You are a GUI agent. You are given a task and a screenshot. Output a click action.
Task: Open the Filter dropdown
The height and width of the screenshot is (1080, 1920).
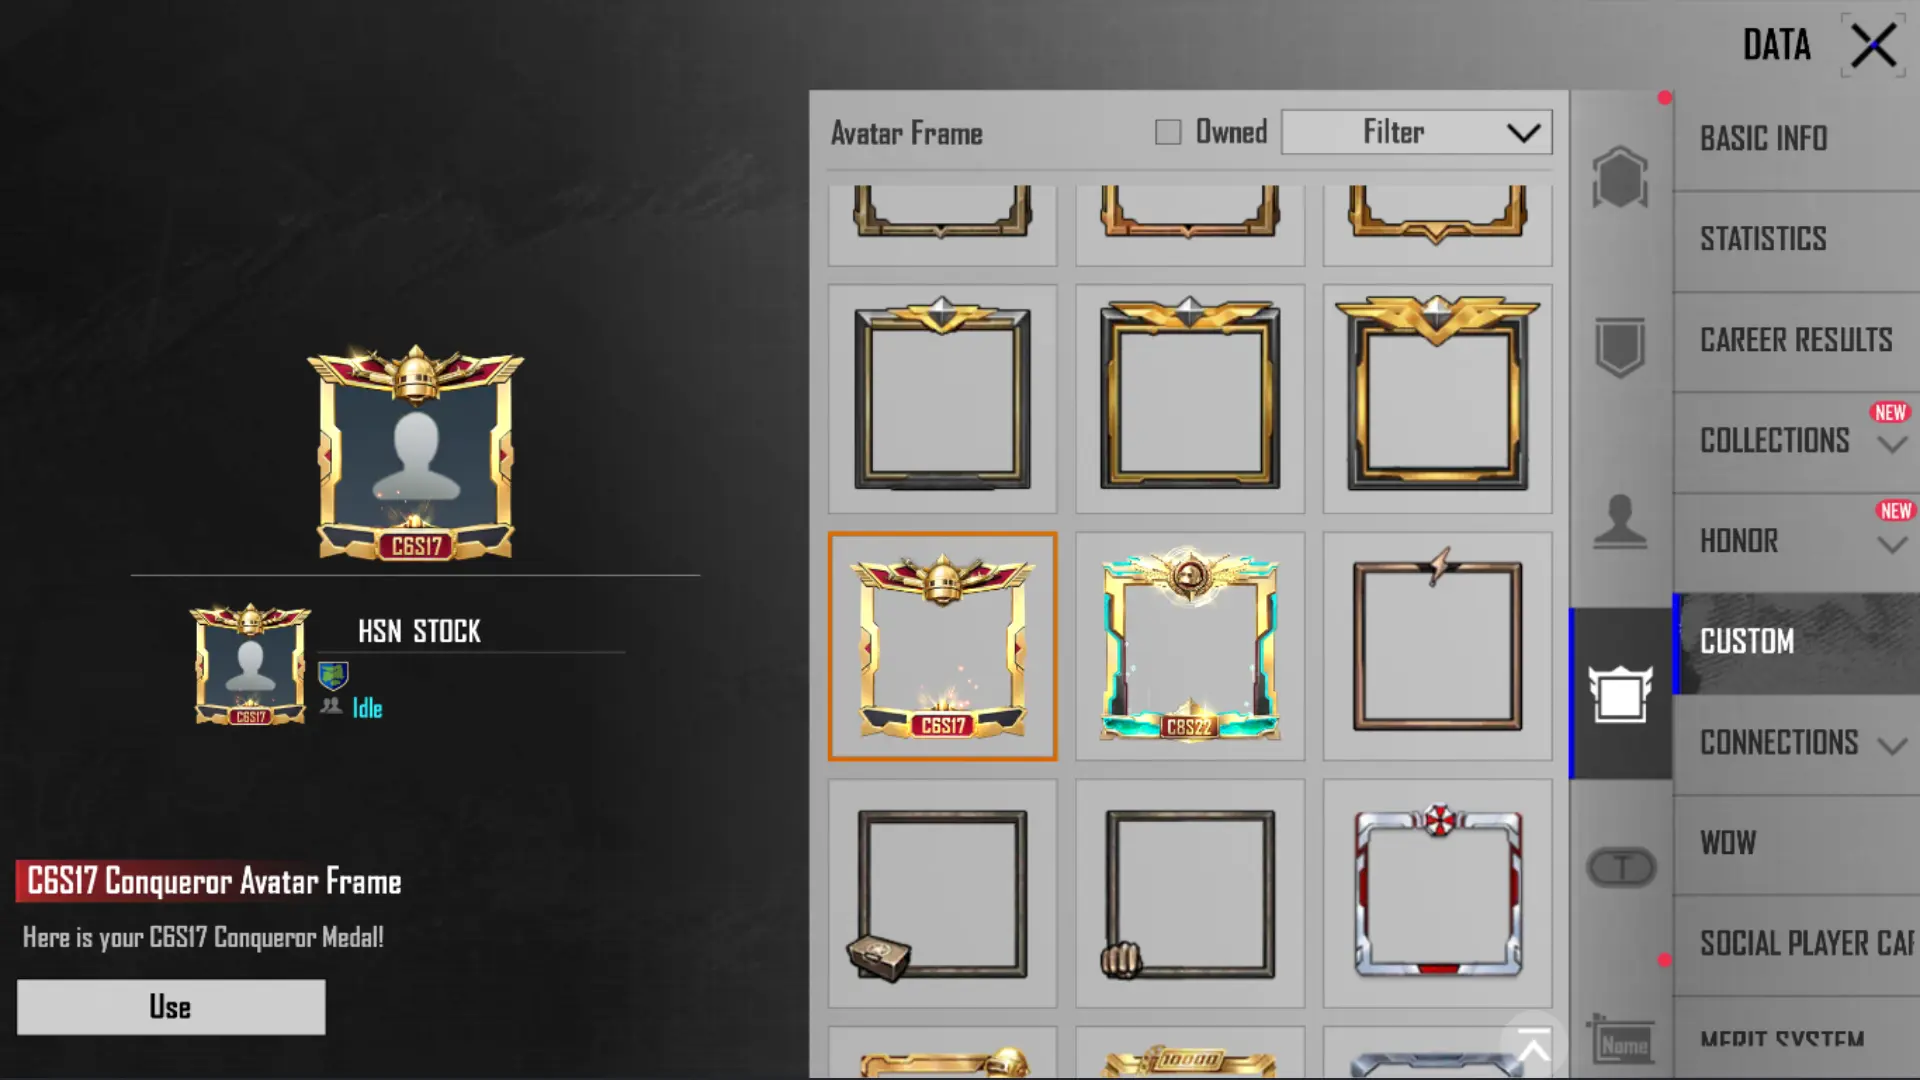click(1416, 132)
